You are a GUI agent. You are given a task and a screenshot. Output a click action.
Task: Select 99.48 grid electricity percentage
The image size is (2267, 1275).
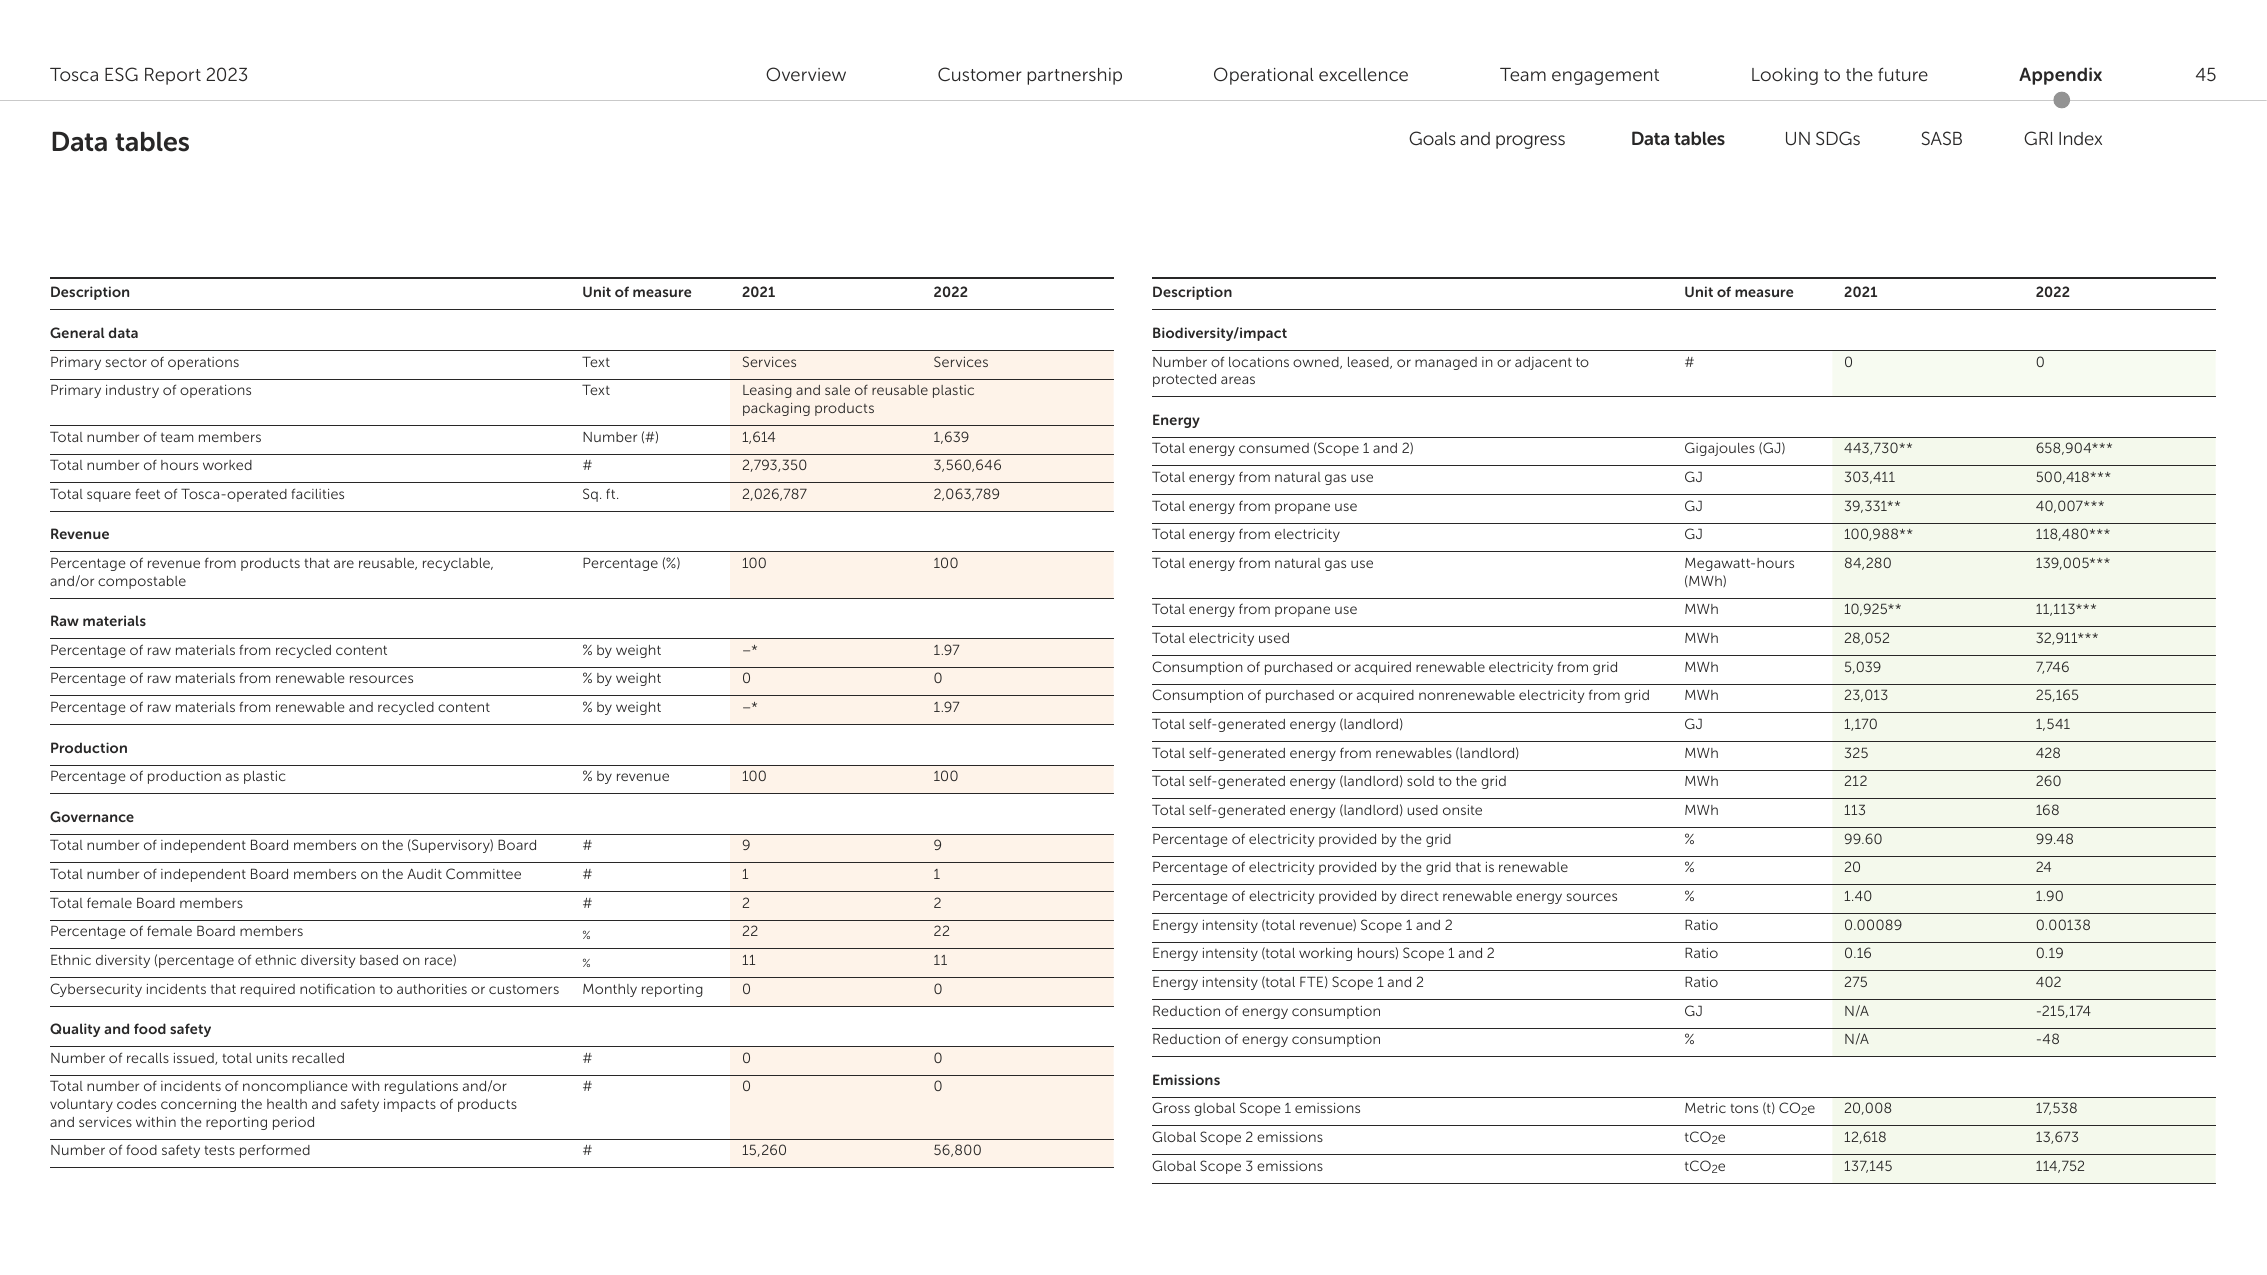[2054, 839]
